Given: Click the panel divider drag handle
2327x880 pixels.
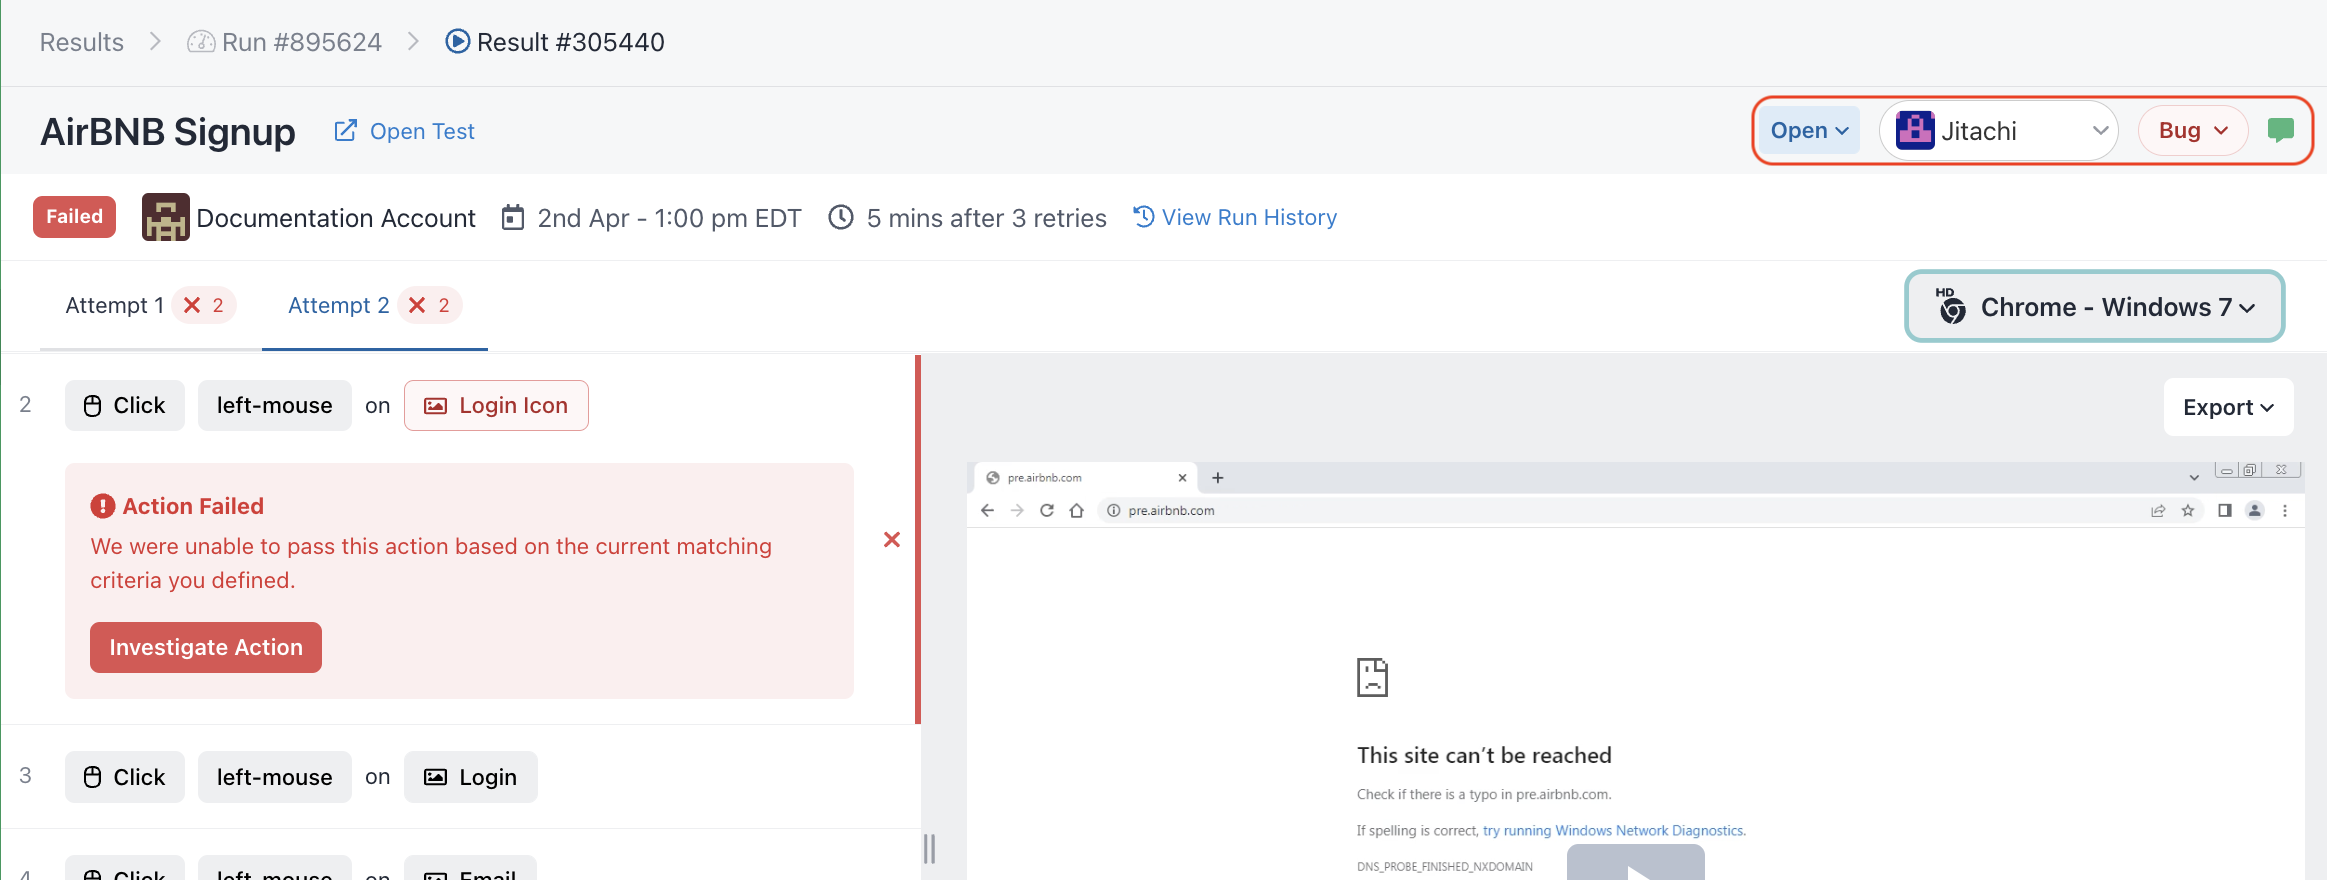Looking at the screenshot, I should (x=930, y=849).
